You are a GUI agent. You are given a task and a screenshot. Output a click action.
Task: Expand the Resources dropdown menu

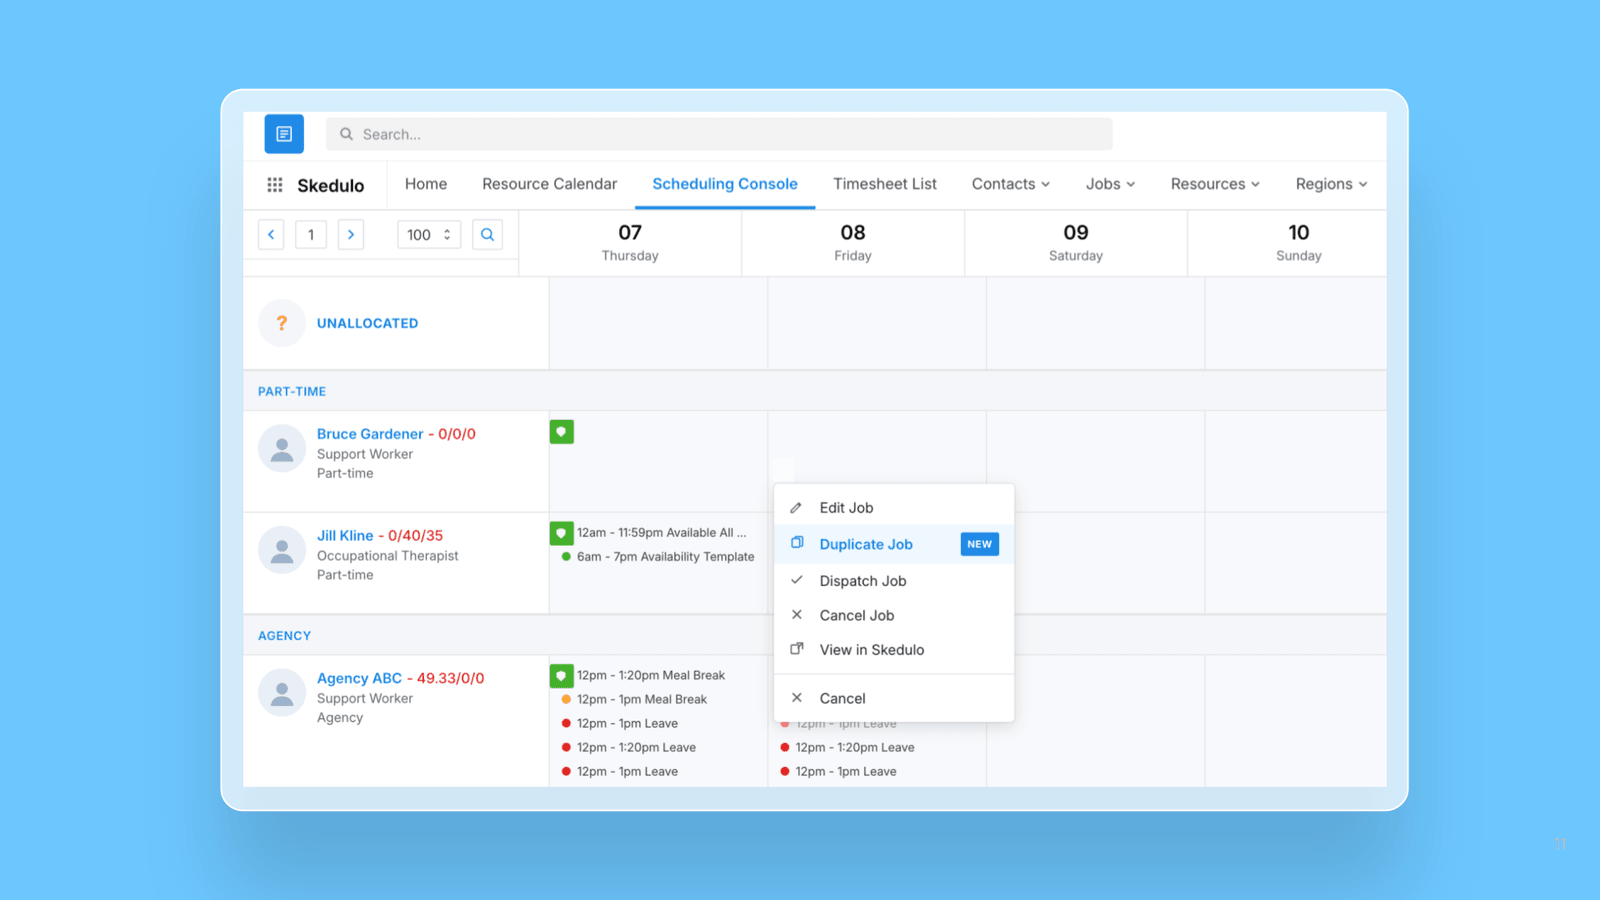(1215, 184)
